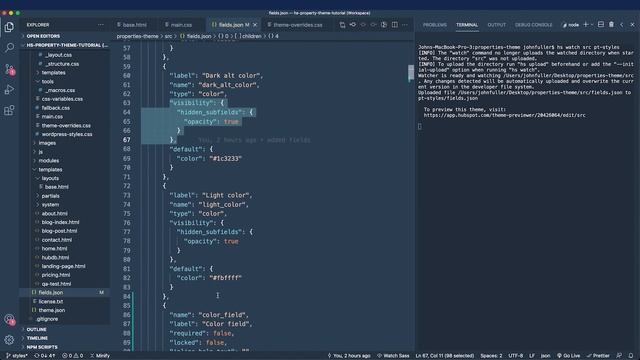Expand the images folder
Screen dimensions: 640x360
point(47,143)
